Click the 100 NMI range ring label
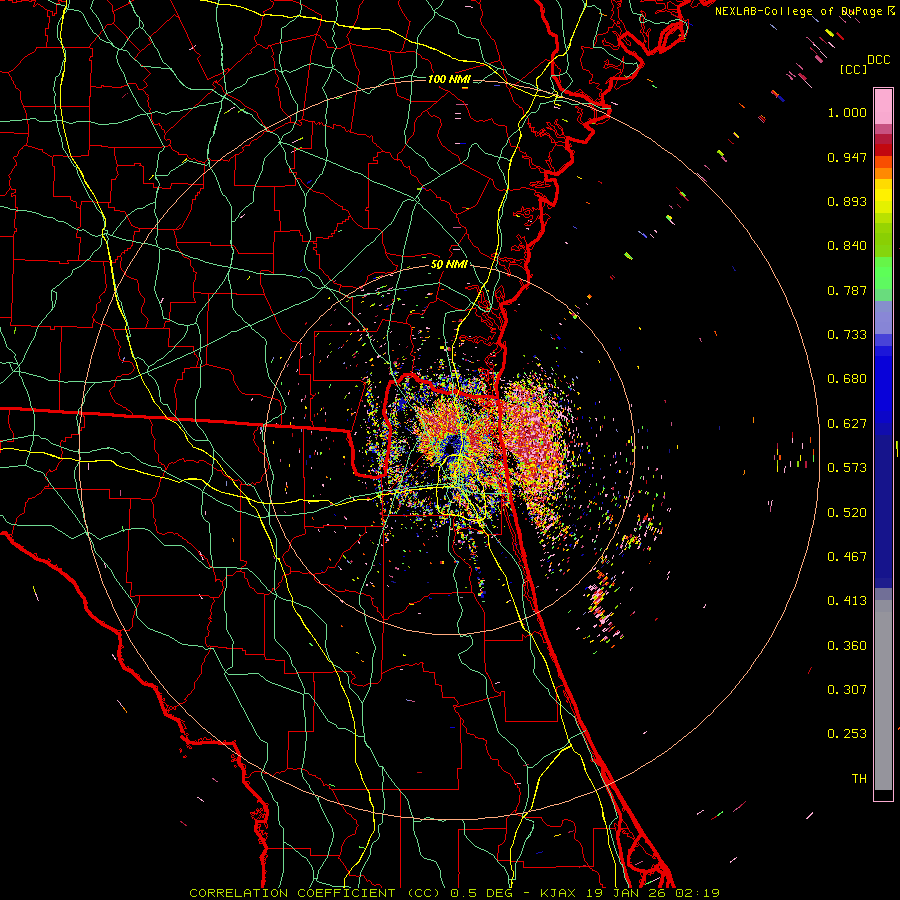This screenshot has height=900, width=900. click(x=449, y=79)
